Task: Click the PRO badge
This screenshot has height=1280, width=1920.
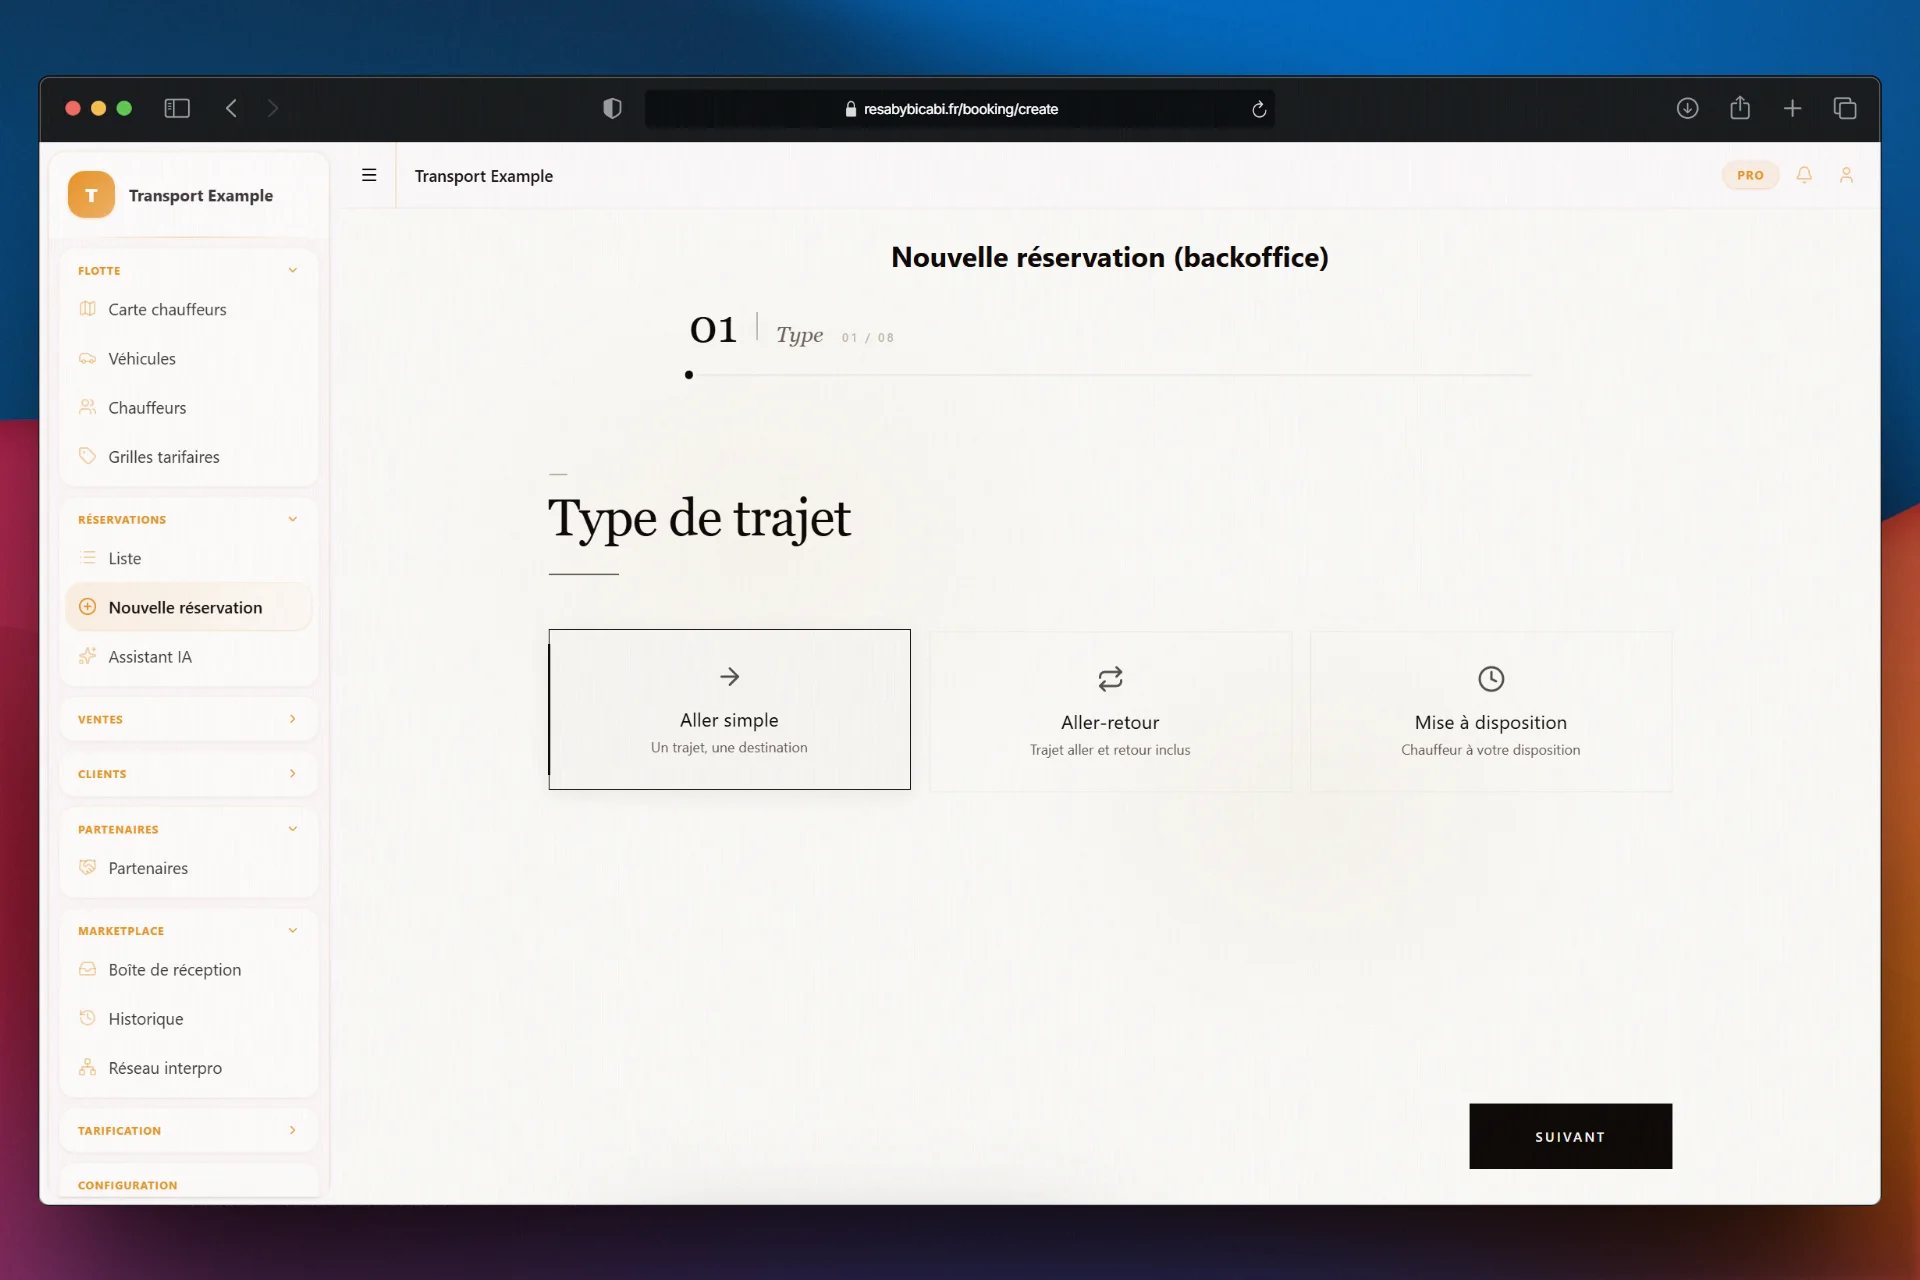Action: 1750,175
